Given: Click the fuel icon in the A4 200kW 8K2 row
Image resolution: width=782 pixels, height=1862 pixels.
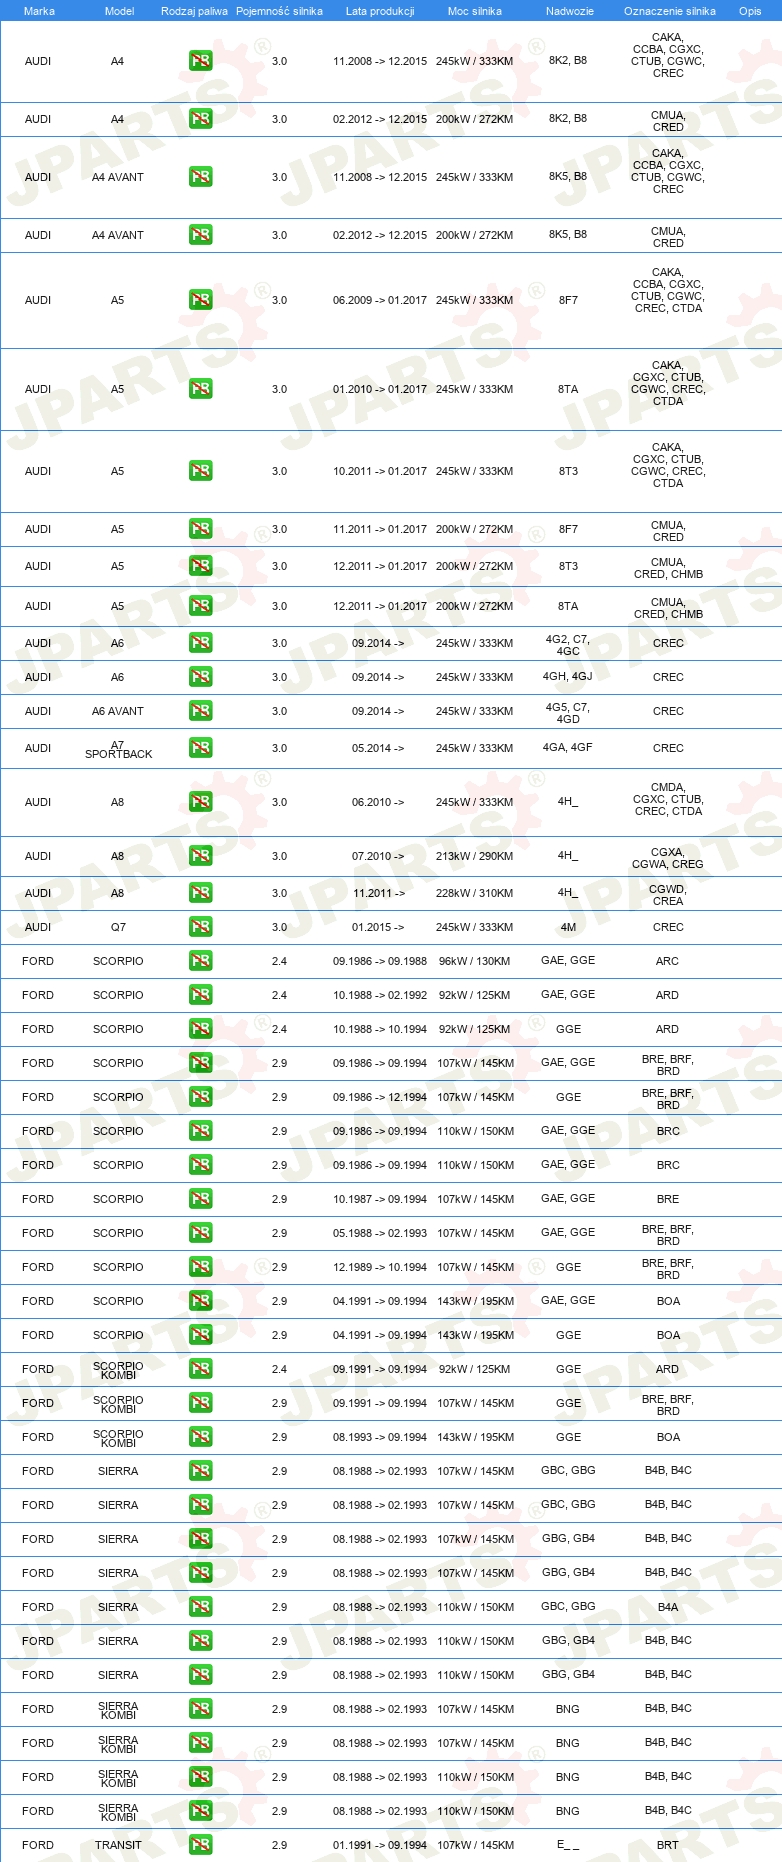Looking at the screenshot, I should (201, 119).
